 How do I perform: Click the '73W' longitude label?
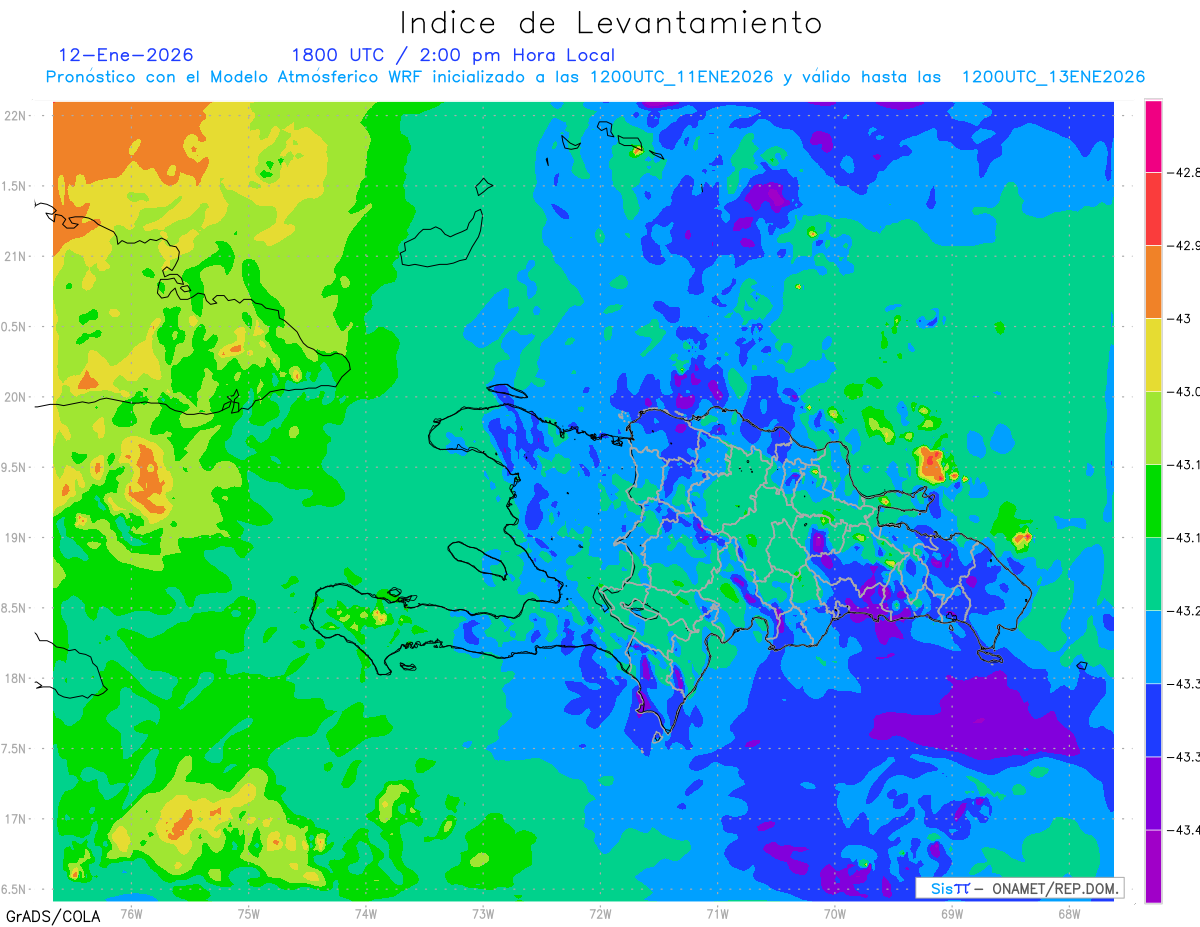[483, 913]
